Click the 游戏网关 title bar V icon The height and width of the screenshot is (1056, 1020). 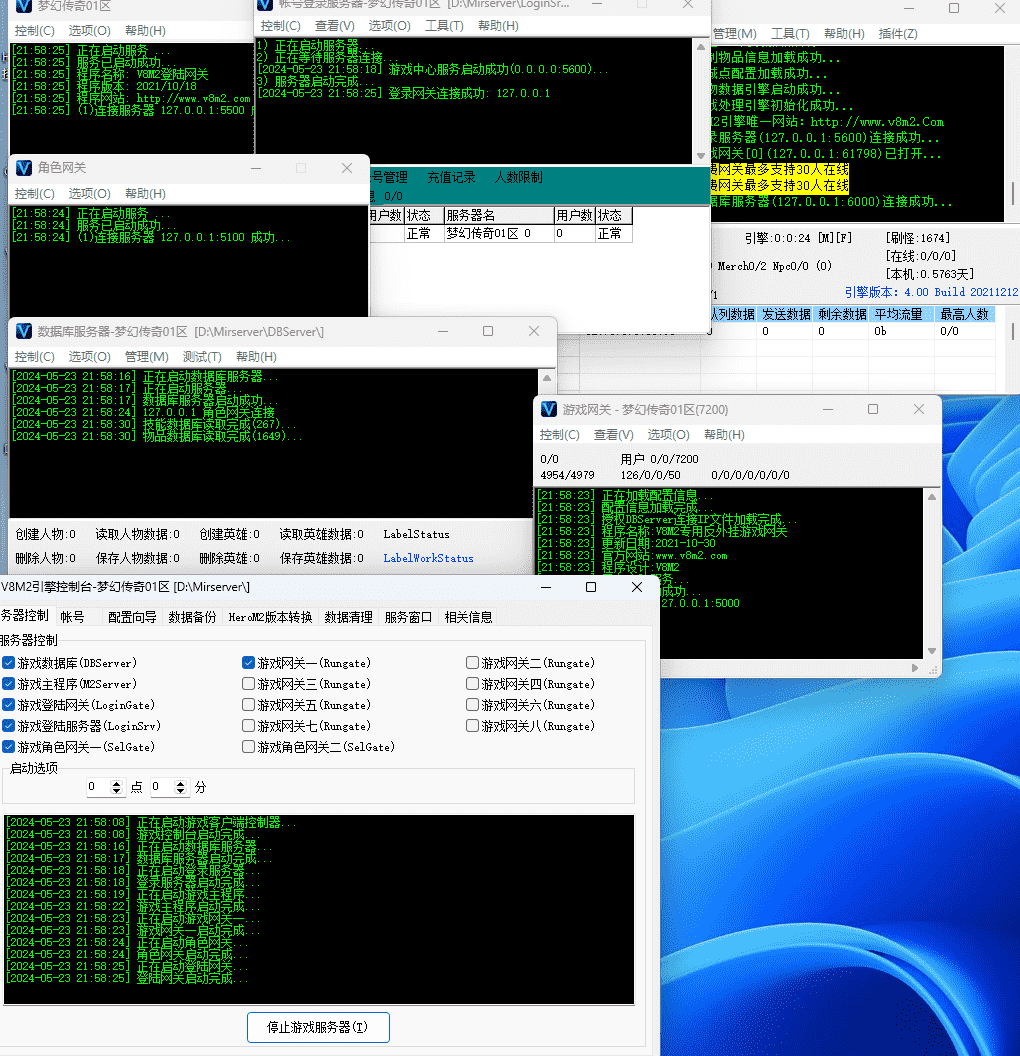[x=548, y=409]
